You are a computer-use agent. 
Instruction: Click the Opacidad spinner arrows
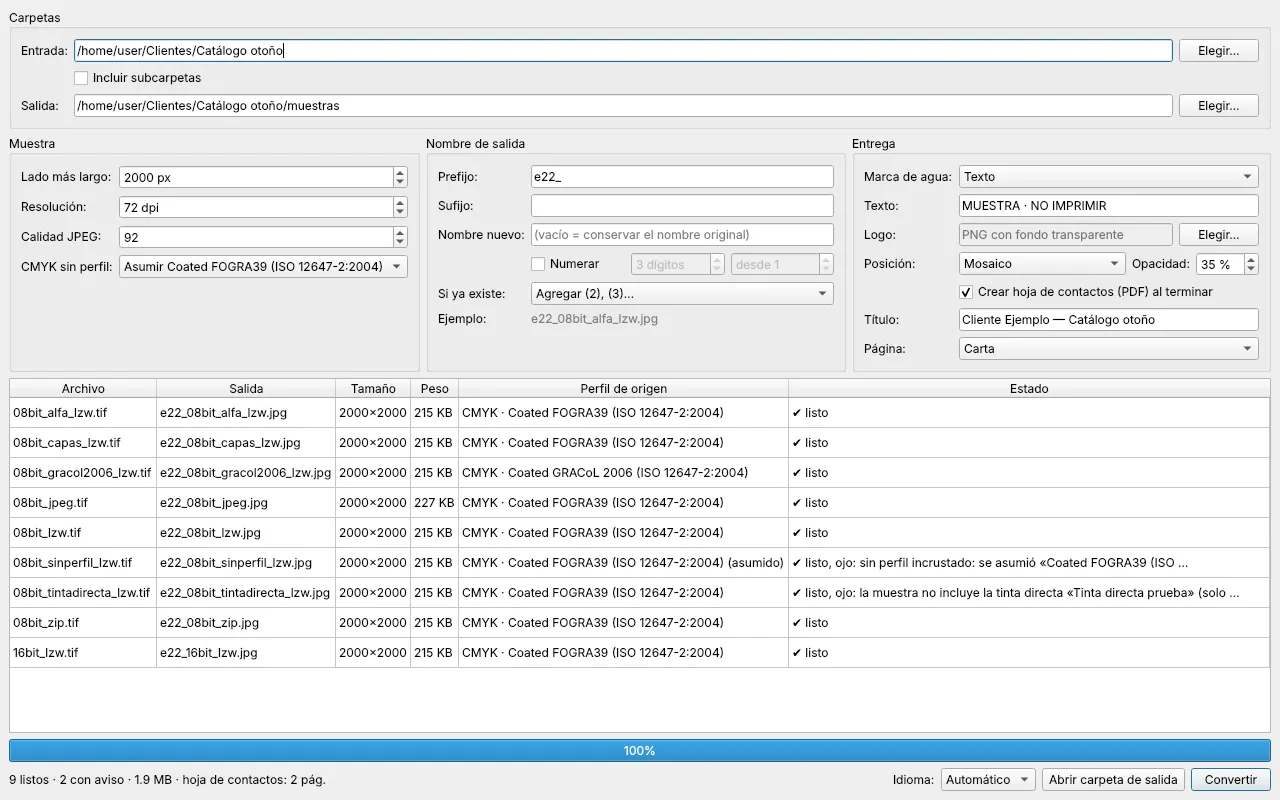(1251, 264)
